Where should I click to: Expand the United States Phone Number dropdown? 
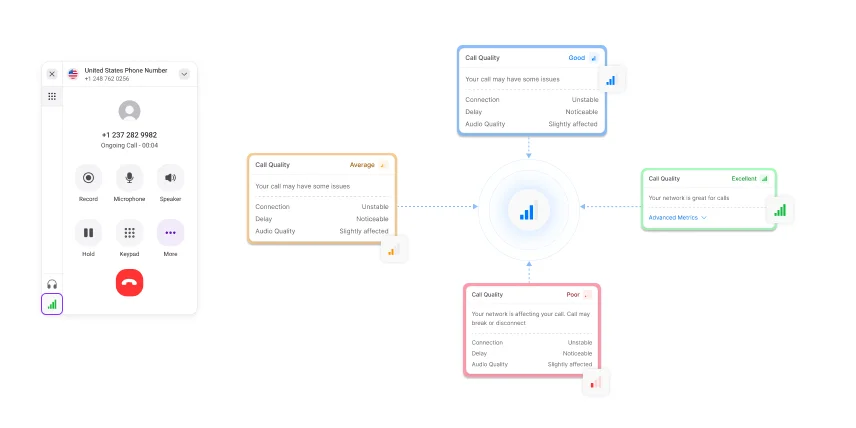(185, 74)
